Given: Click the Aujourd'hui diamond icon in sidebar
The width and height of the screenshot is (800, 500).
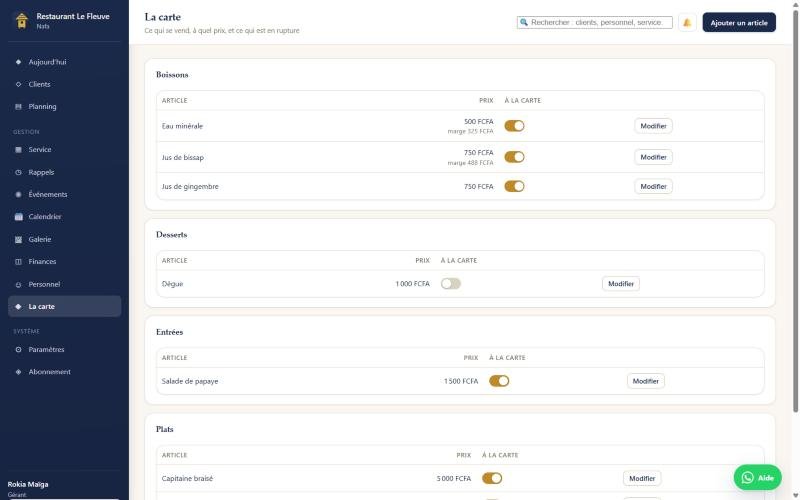Looking at the screenshot, I should click(18, 62).
